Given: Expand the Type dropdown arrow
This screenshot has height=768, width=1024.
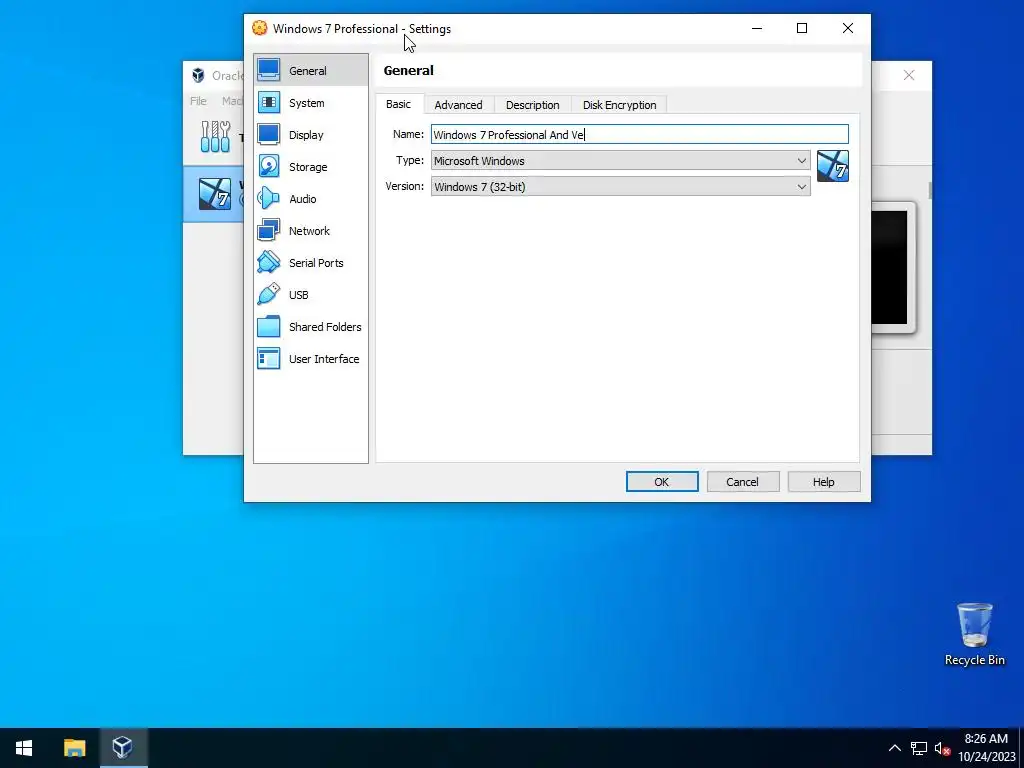Looking at the screenshot, I should coord(801,161).
